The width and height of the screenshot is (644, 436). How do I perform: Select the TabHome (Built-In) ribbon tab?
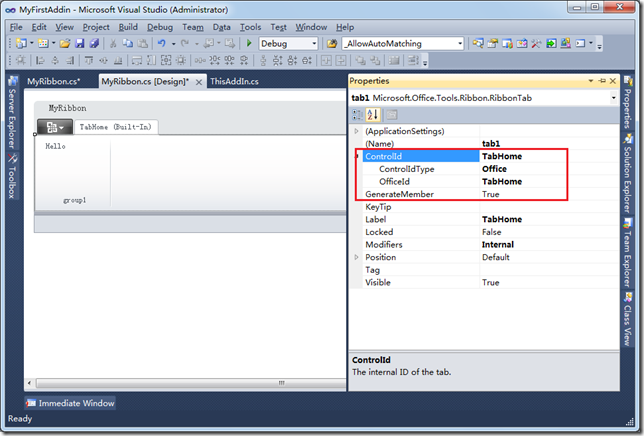click(116, 127)
